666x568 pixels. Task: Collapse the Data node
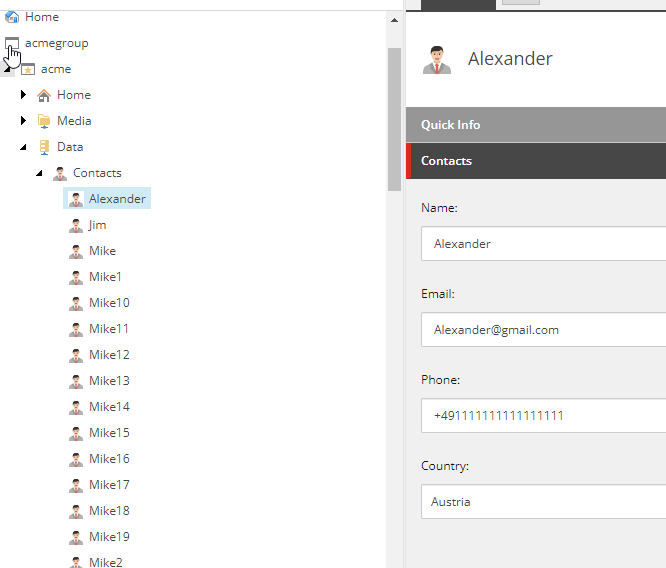click(x=23, y=147)
